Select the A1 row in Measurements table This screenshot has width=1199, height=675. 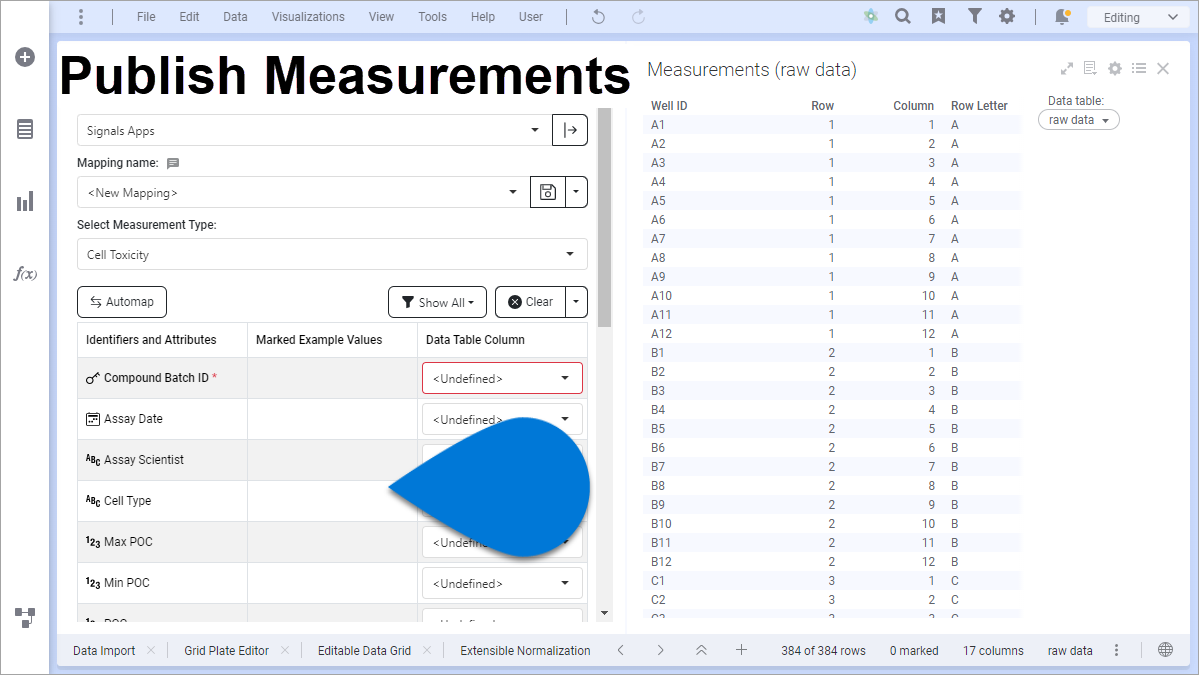click(x=832, y=125)
